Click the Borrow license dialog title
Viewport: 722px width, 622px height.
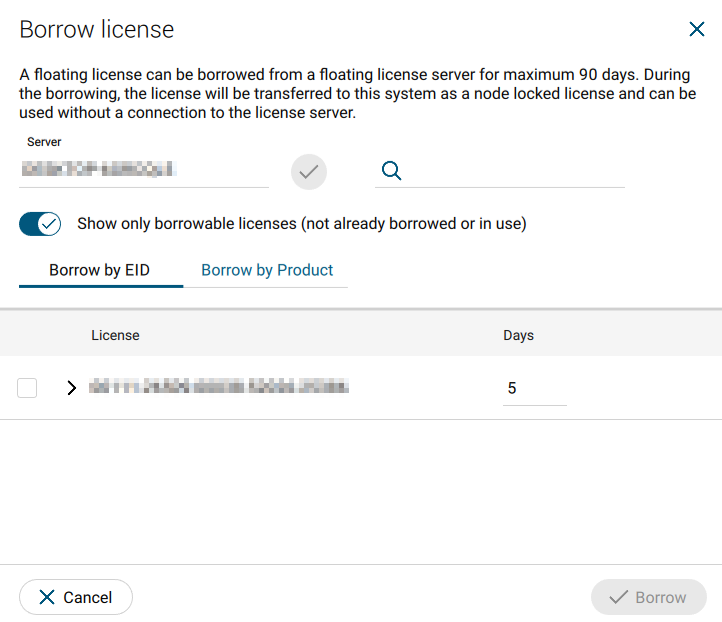pyautogui.click(x=97, y=30)
